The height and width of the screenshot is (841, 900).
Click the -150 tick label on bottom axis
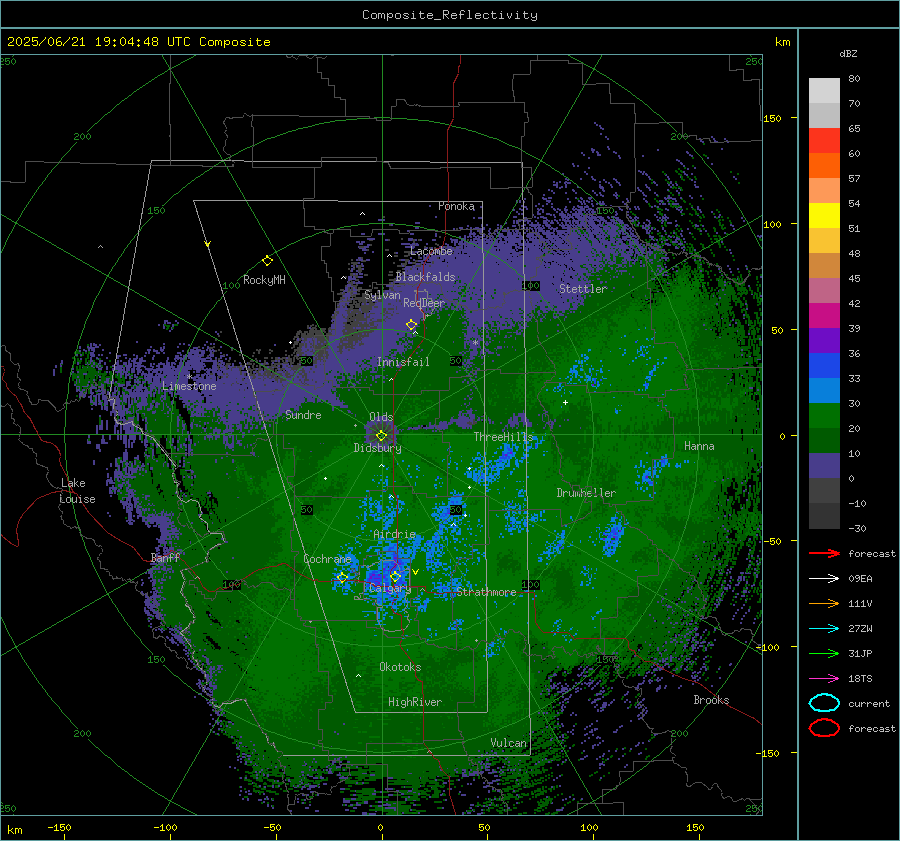tap(59, 827)
